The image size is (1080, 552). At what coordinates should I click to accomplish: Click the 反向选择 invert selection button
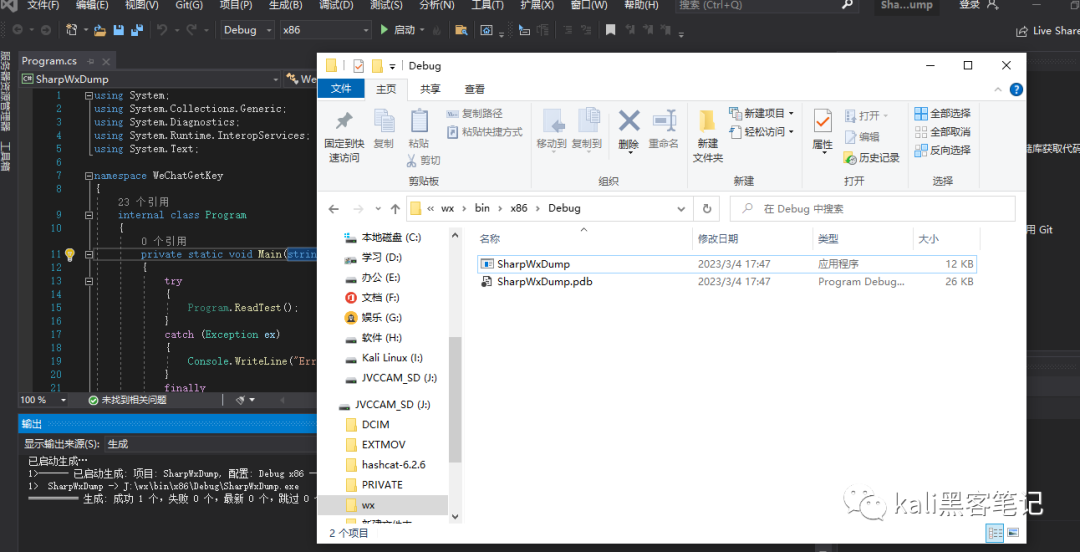942,150
